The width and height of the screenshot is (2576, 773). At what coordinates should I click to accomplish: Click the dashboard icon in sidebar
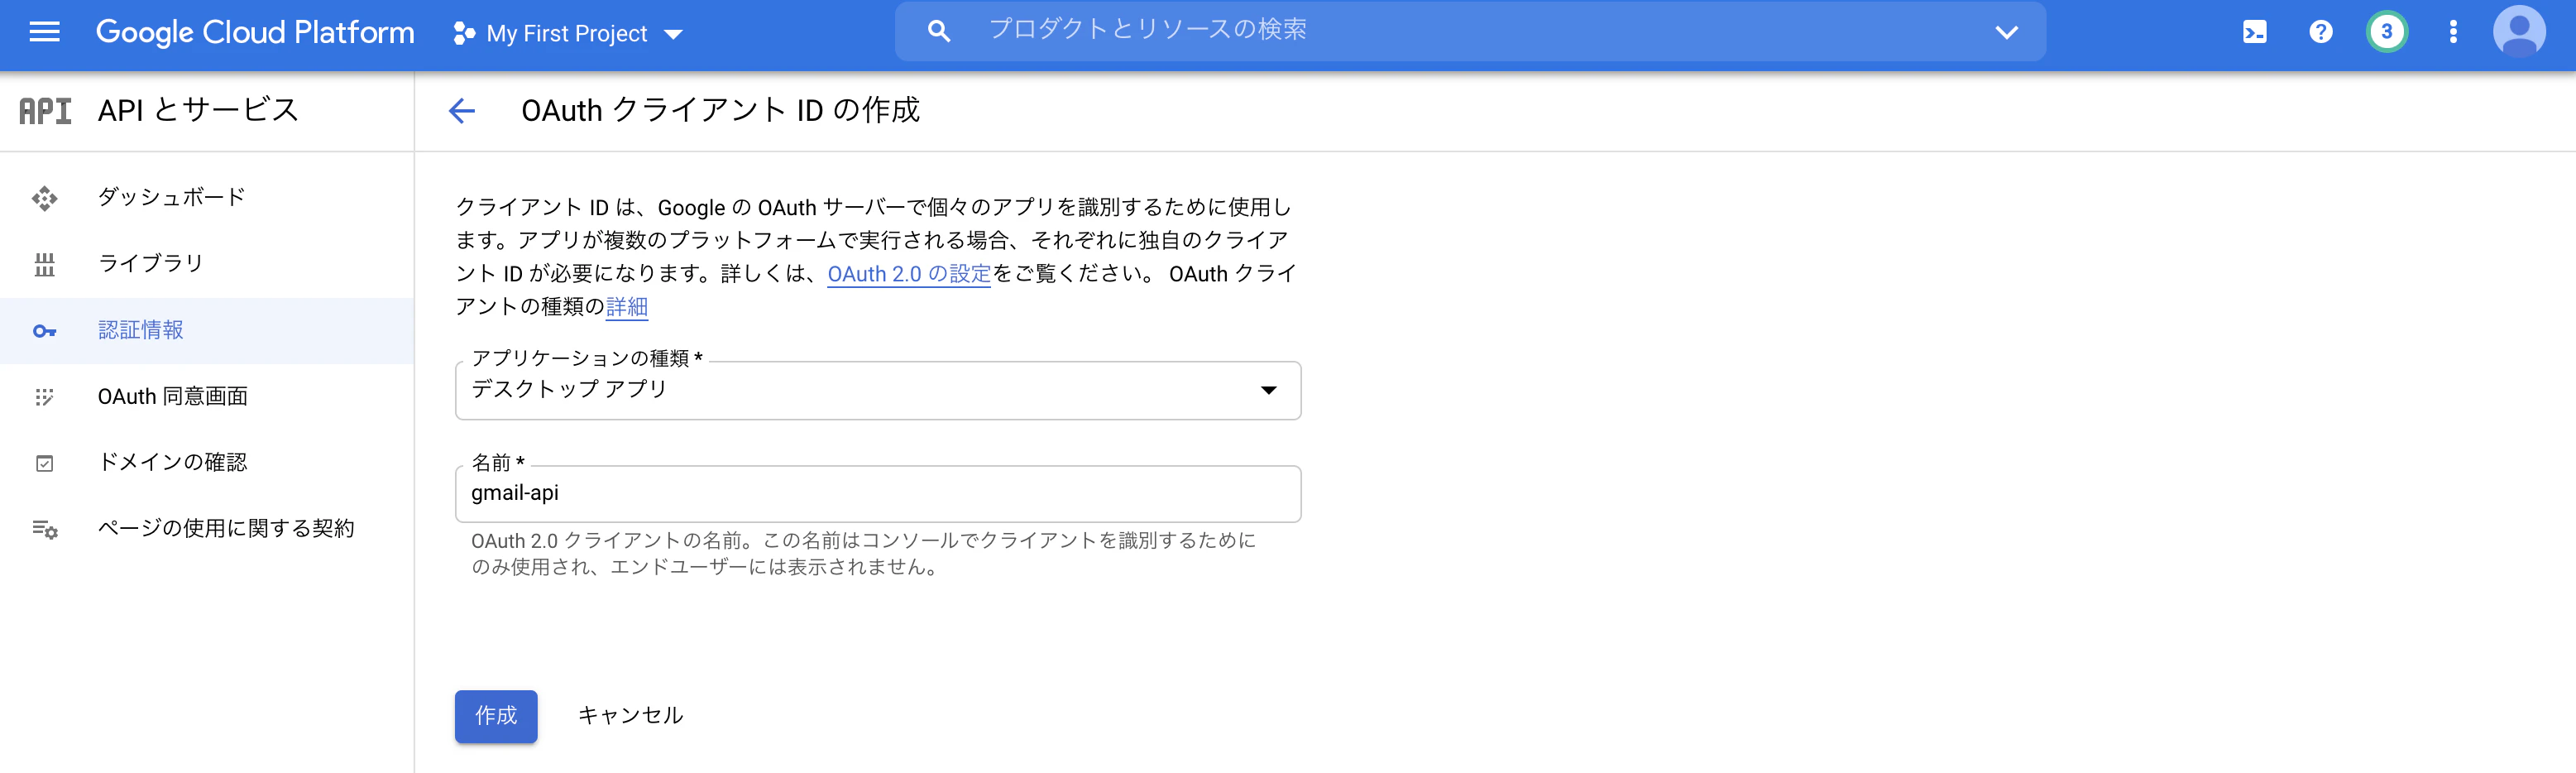click(x=44, y=198)
